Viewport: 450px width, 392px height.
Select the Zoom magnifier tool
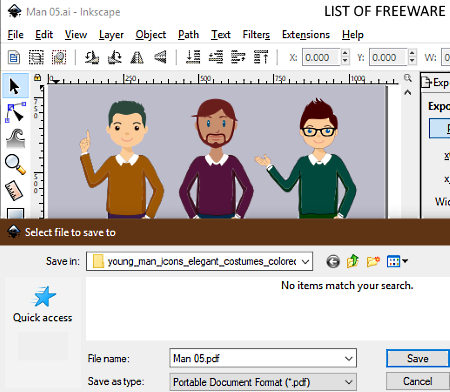[15, 164]
